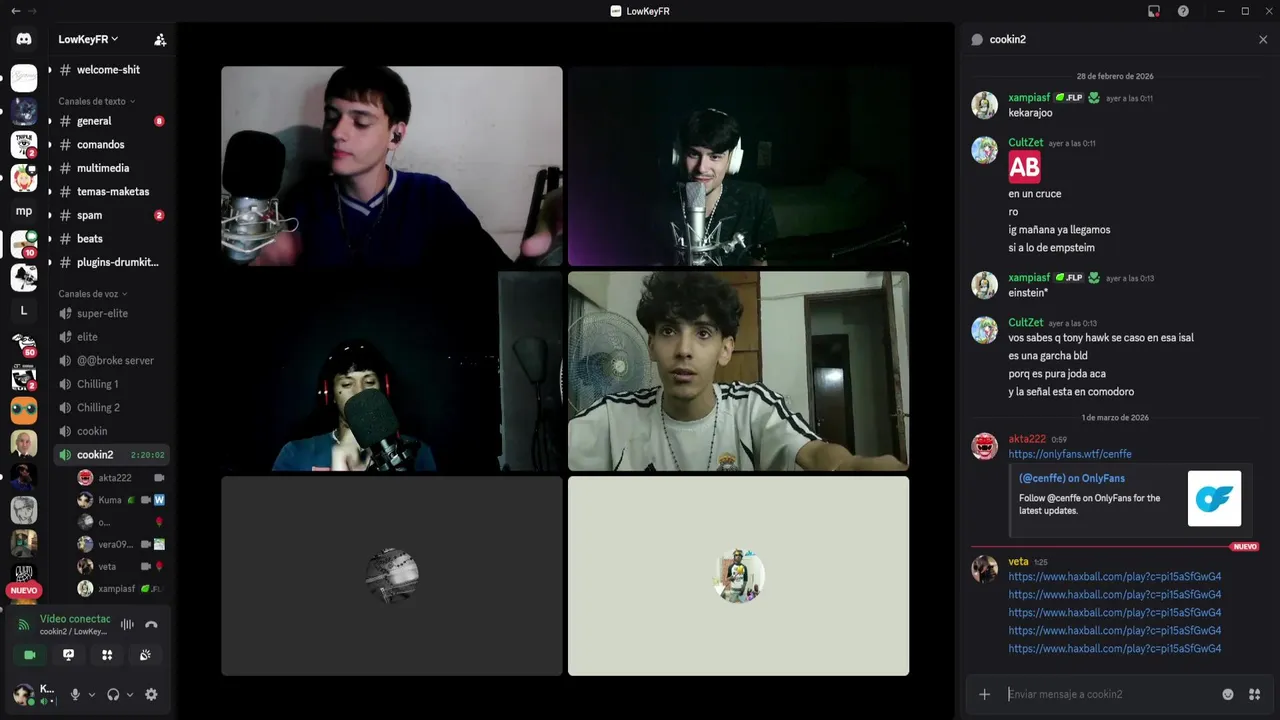Click the NUEVO unread mentions pill

(22, 590)
